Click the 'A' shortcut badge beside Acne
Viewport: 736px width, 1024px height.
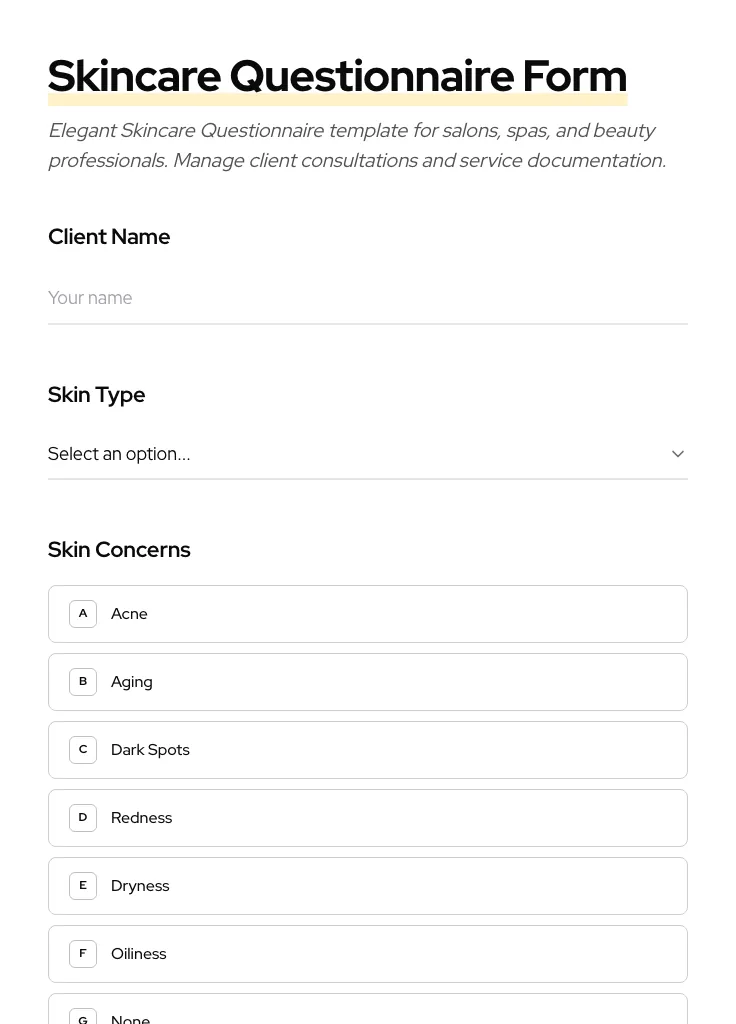83,613
